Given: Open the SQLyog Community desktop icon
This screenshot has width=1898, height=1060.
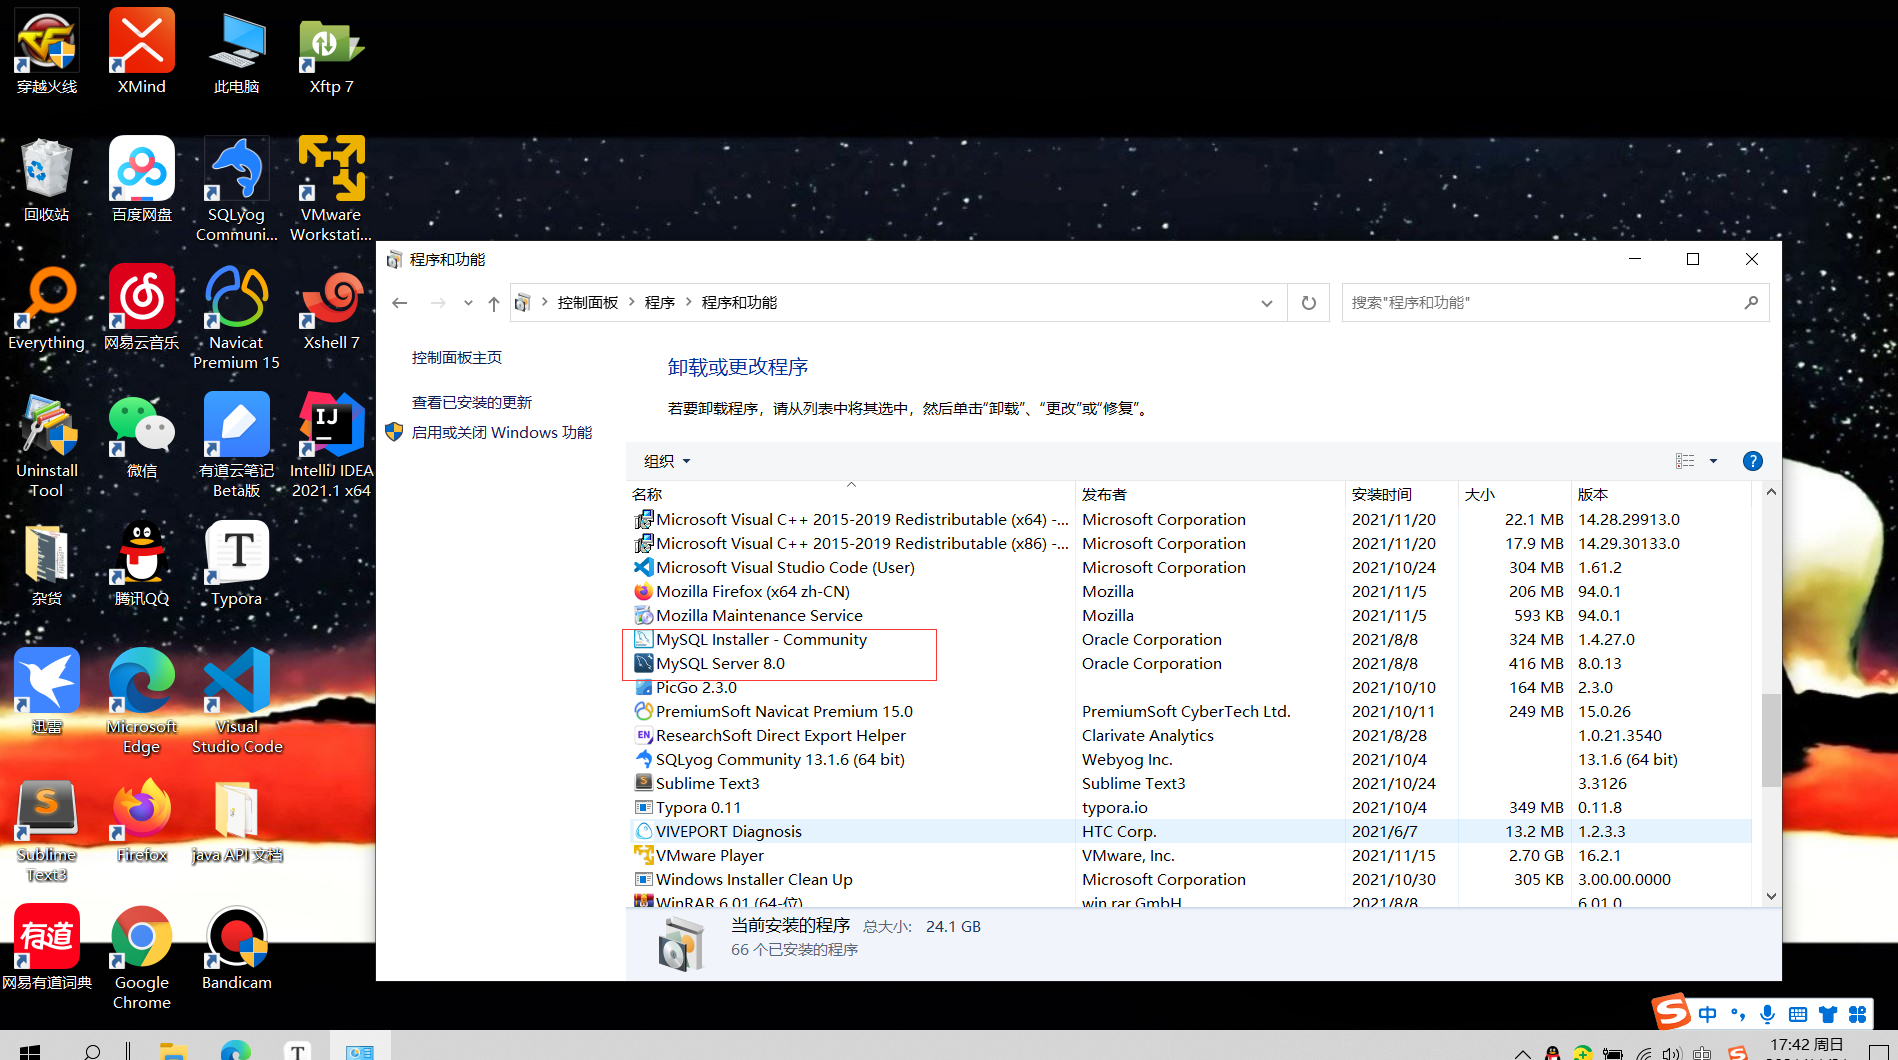Looking at the screenshot, I should pos(237,189).
